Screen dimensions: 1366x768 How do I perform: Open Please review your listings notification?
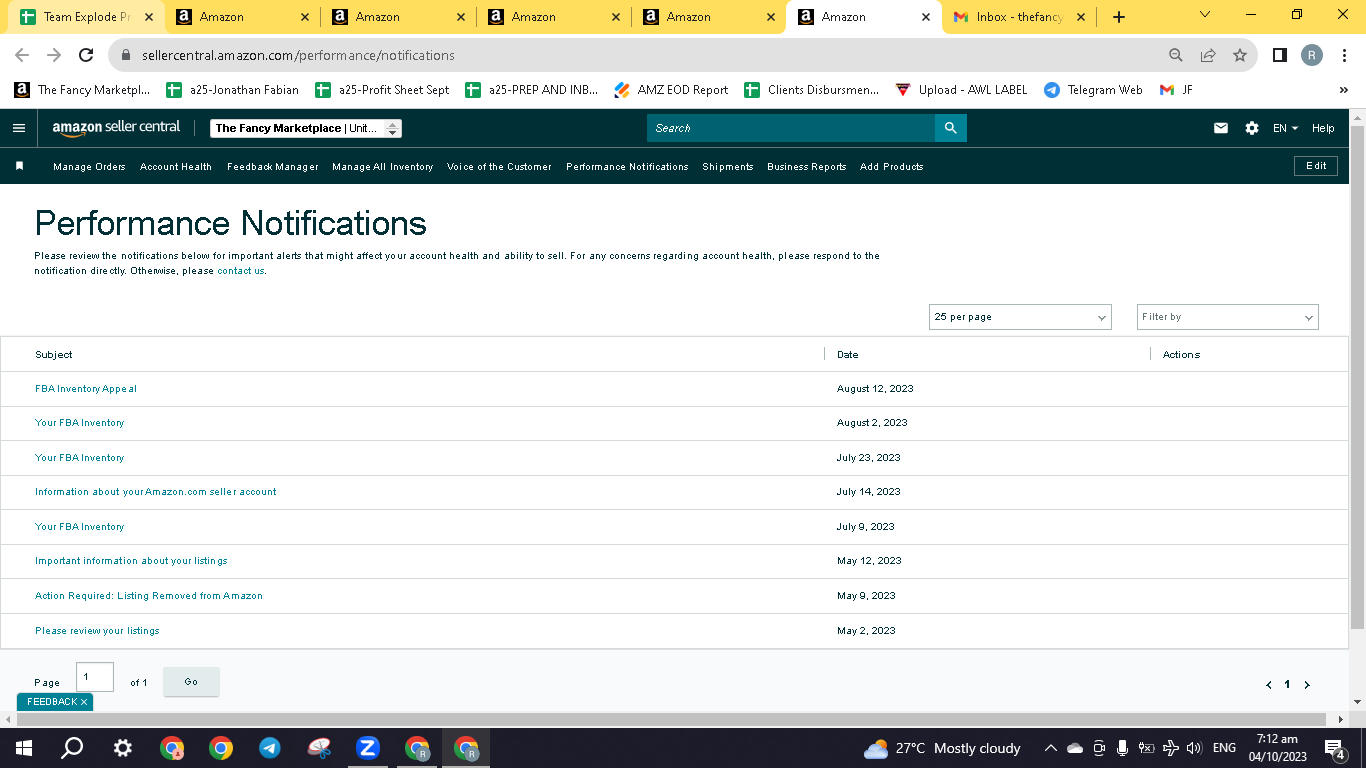pos(97,631)
